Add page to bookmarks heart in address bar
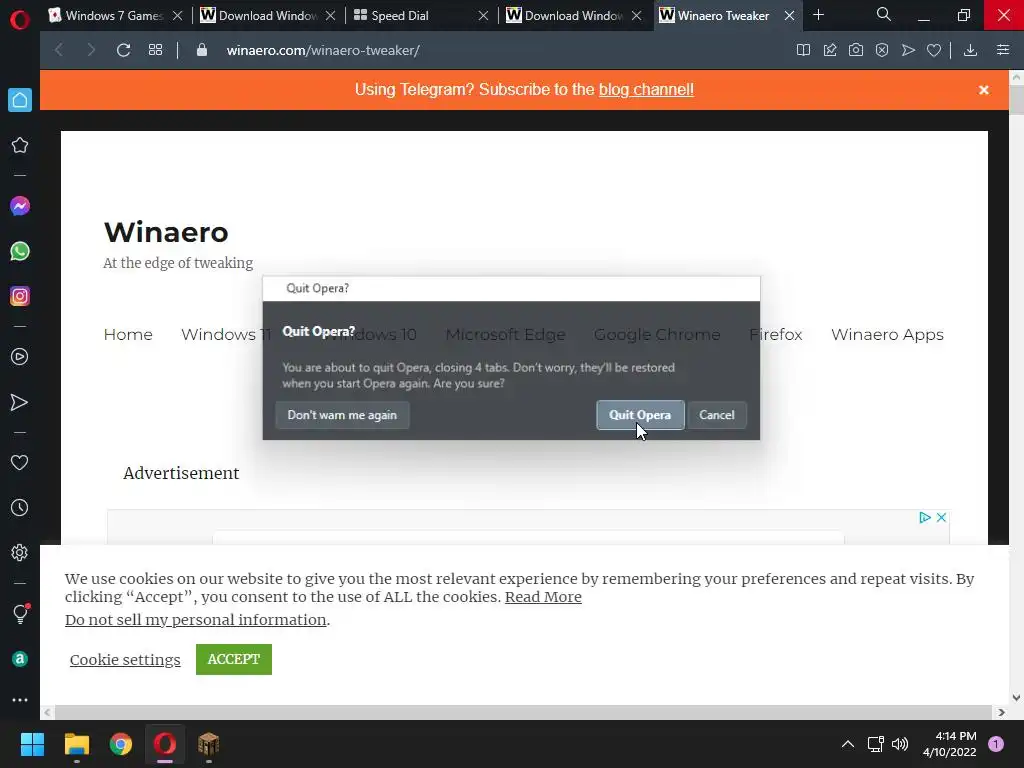Screen dimensions: 1024x768 coord(934,50)
